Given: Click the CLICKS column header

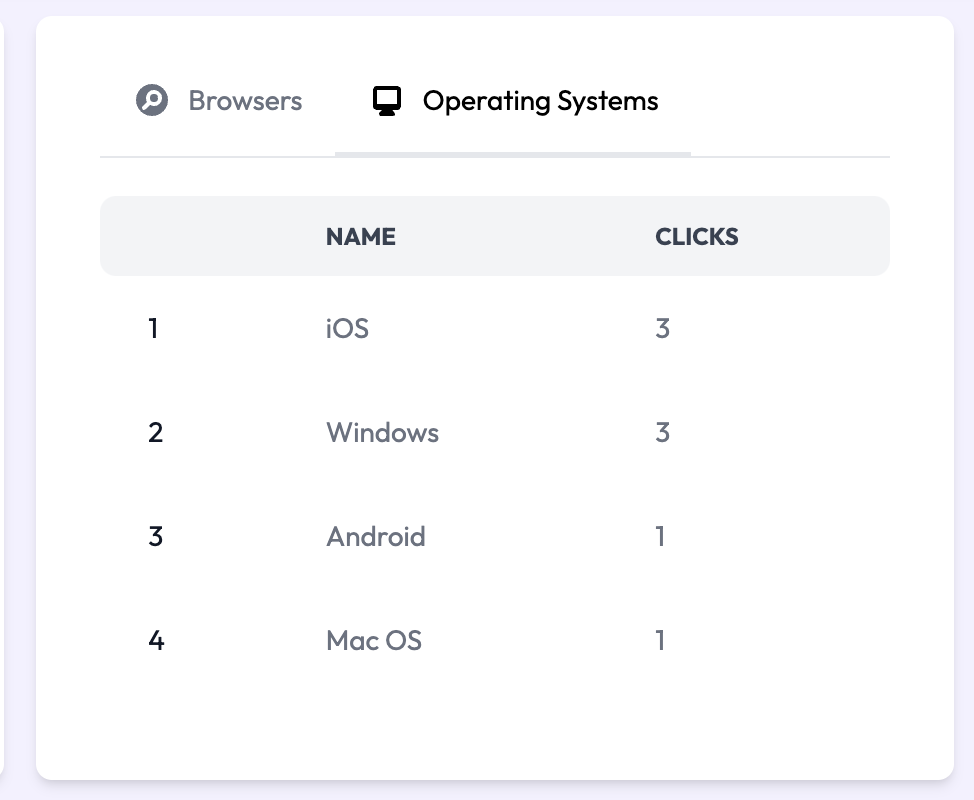Looking at the screenshot, I should pos(697,237).
